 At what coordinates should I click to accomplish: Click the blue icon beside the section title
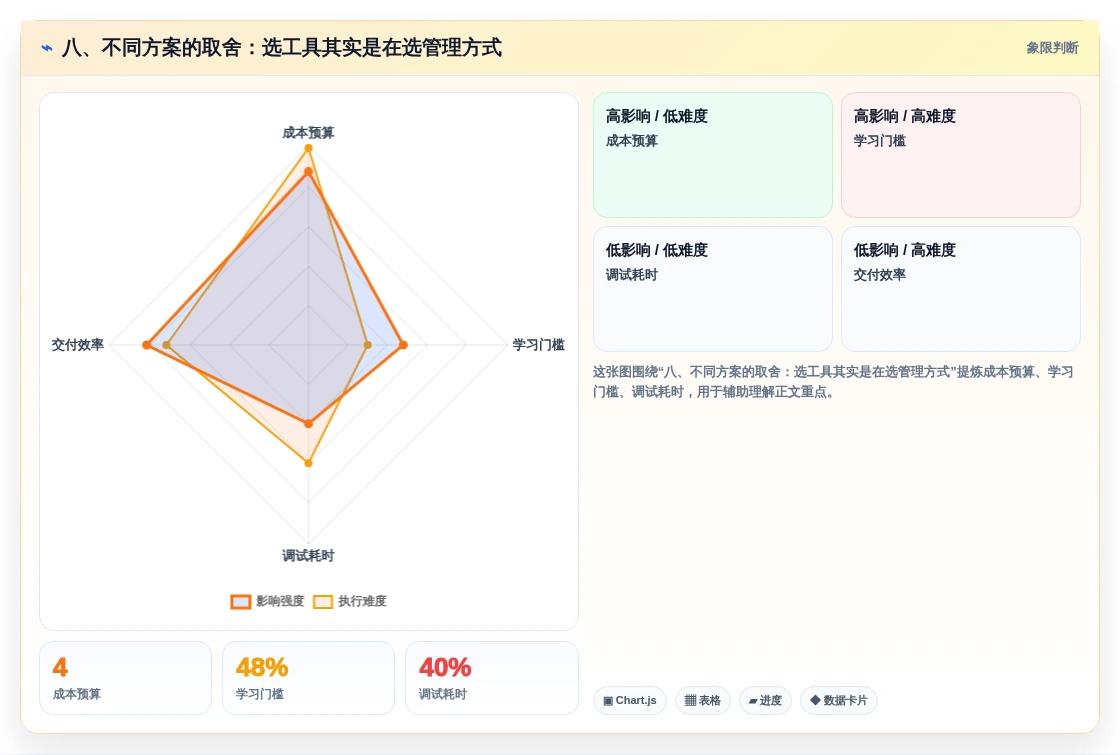[47, 48]
